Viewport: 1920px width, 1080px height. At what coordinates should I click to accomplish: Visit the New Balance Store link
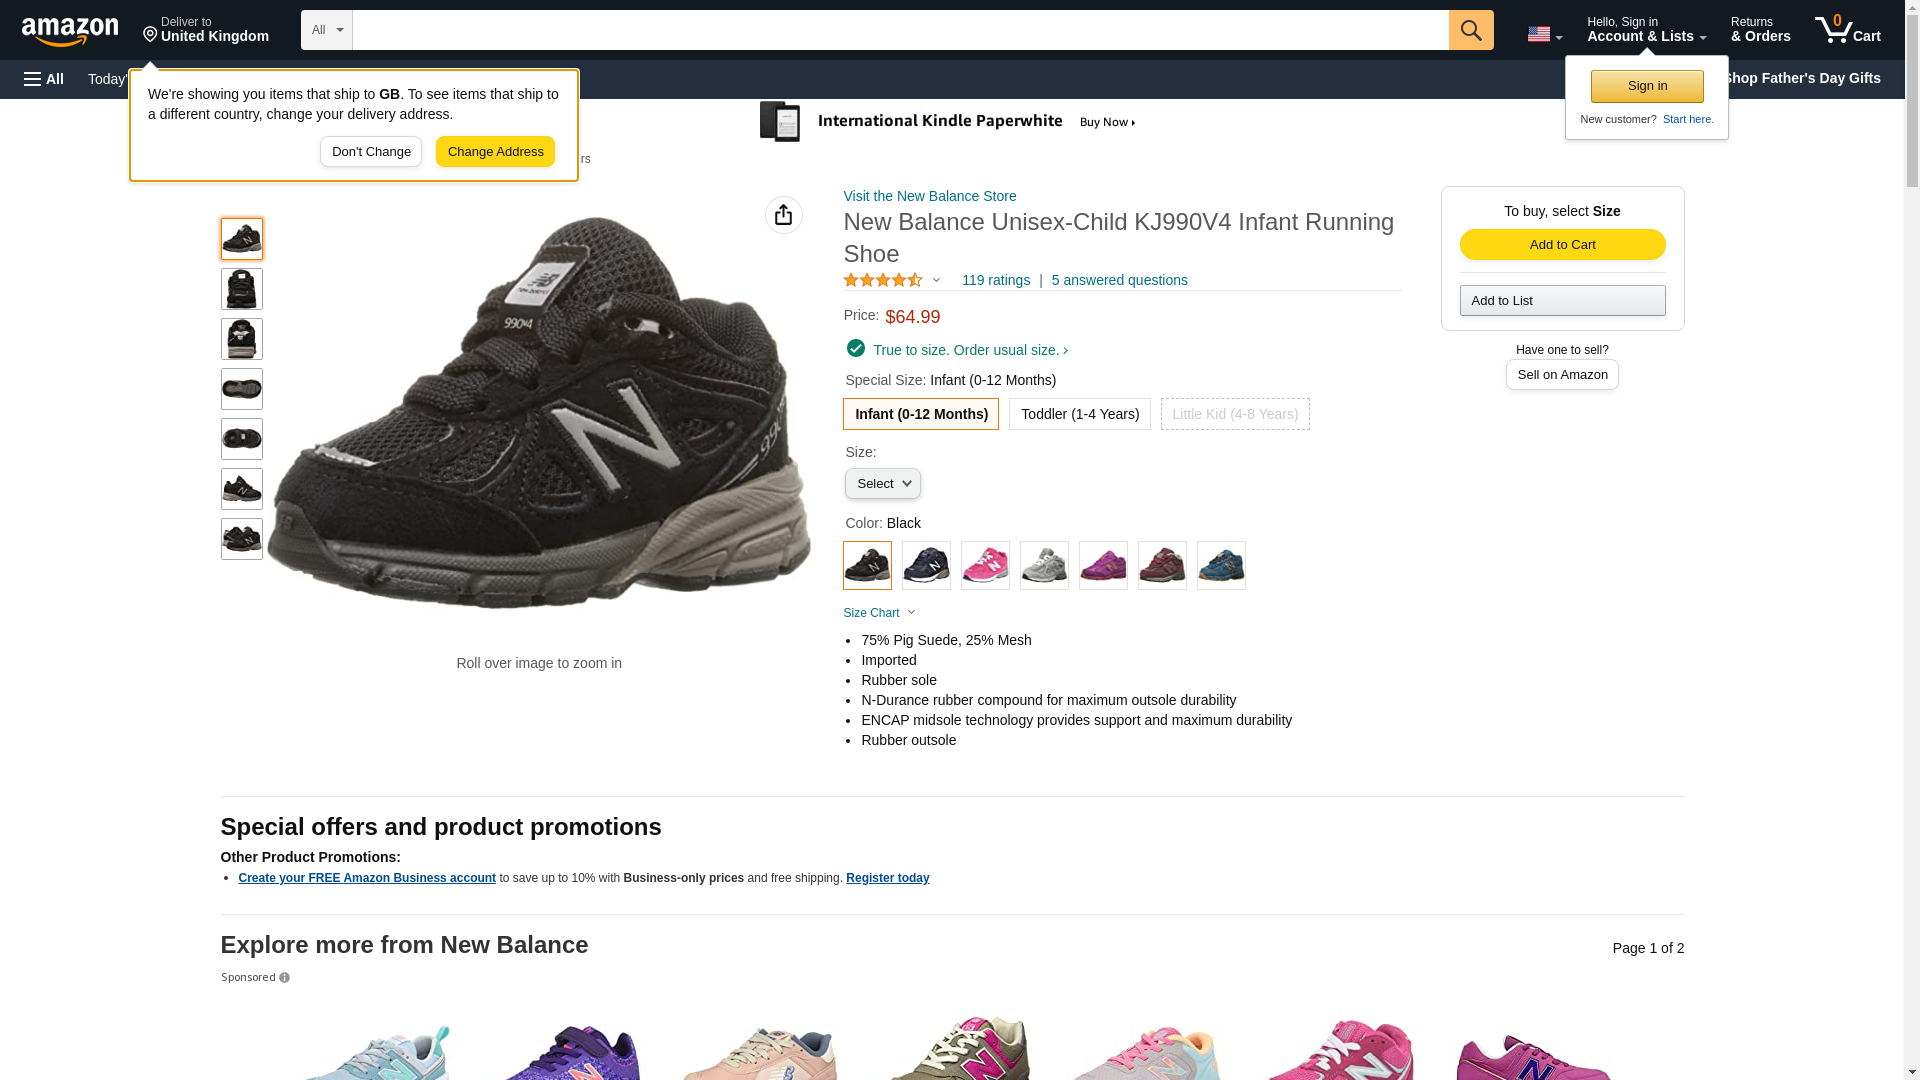click(929, 196)
